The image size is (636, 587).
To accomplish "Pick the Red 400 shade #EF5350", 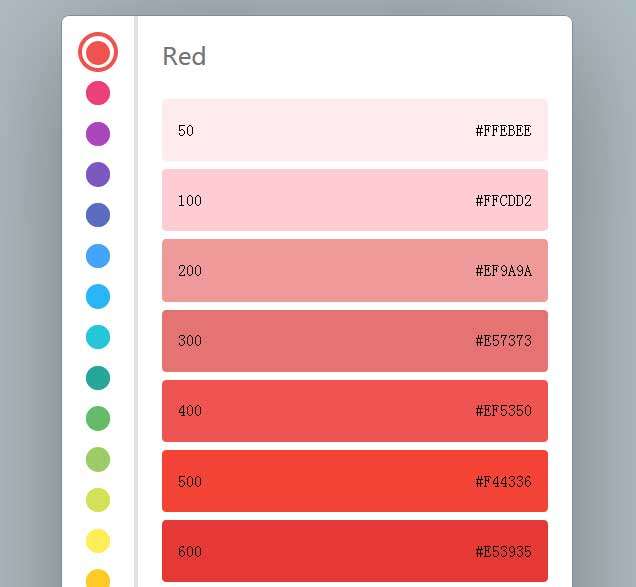I will pos(354,411).
